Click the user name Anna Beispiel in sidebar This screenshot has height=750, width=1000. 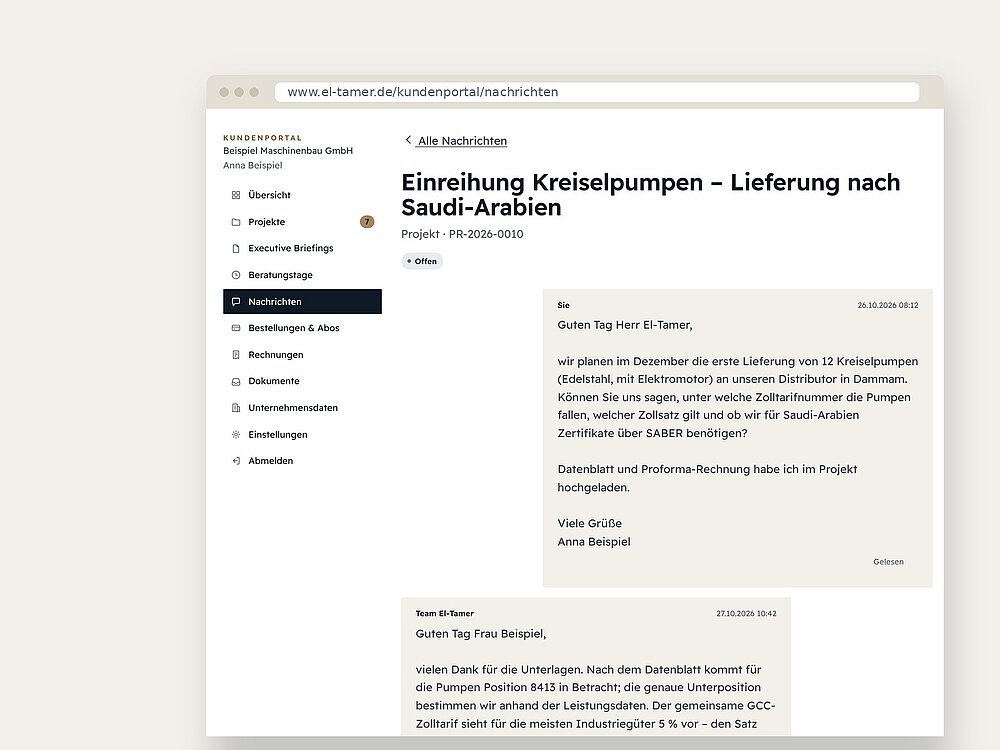(253, 165)
